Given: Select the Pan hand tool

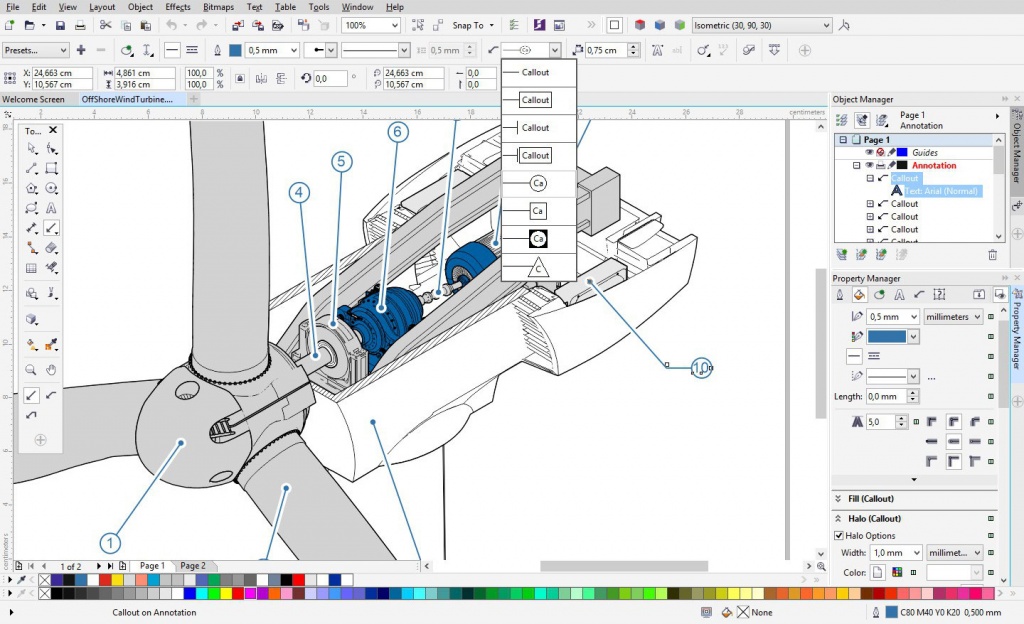Looking at the screenshot, I should click(51, 370).
